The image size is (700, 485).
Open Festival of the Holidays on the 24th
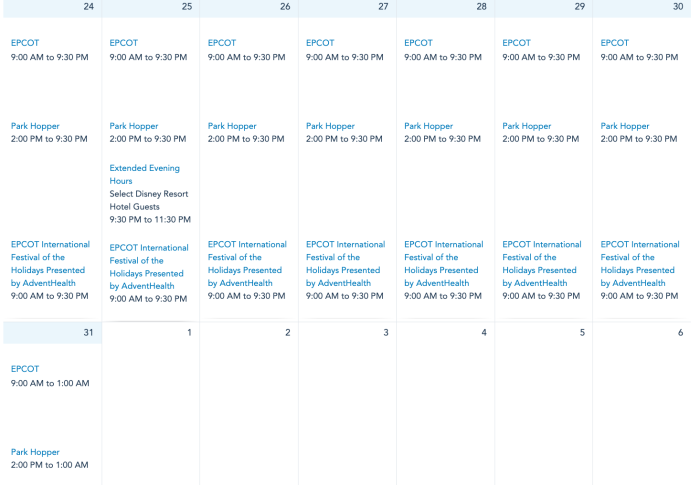[x=50, y=263]
